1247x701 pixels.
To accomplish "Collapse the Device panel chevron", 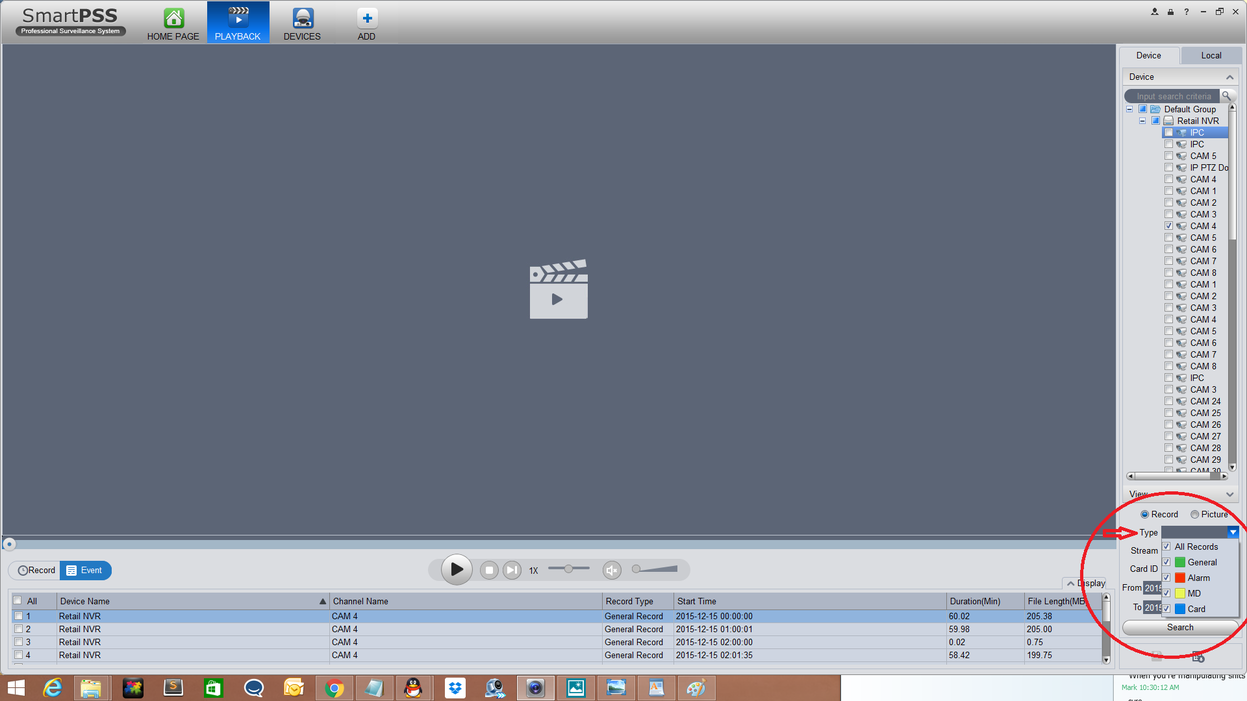I will 1229,76.
